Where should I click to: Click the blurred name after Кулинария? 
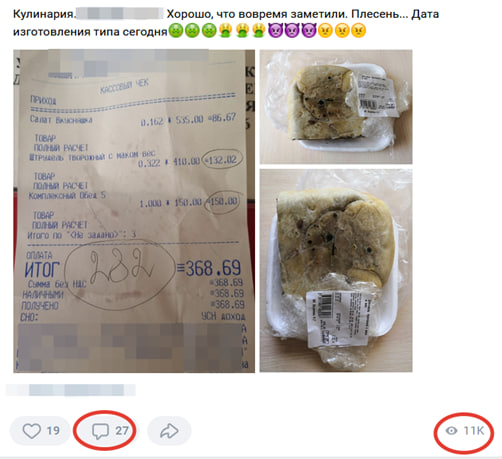pos(119,14)
